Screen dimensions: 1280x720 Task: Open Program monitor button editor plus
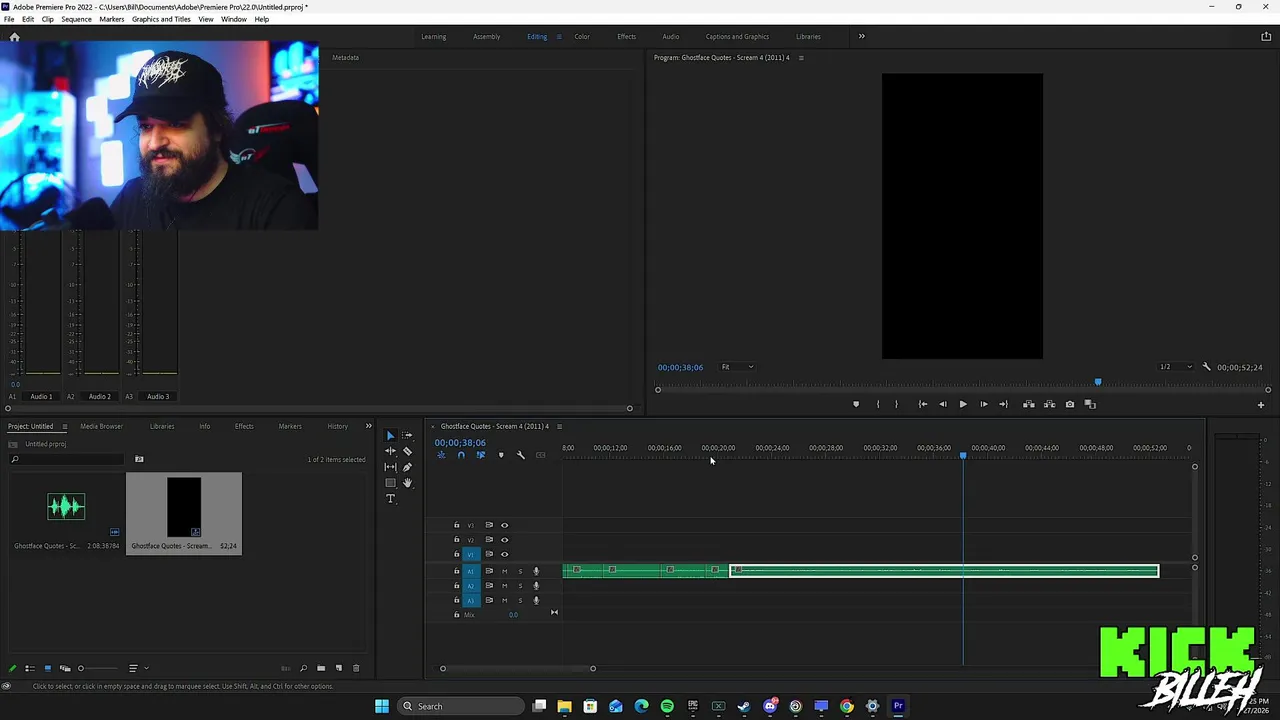tap(1261, 405)
